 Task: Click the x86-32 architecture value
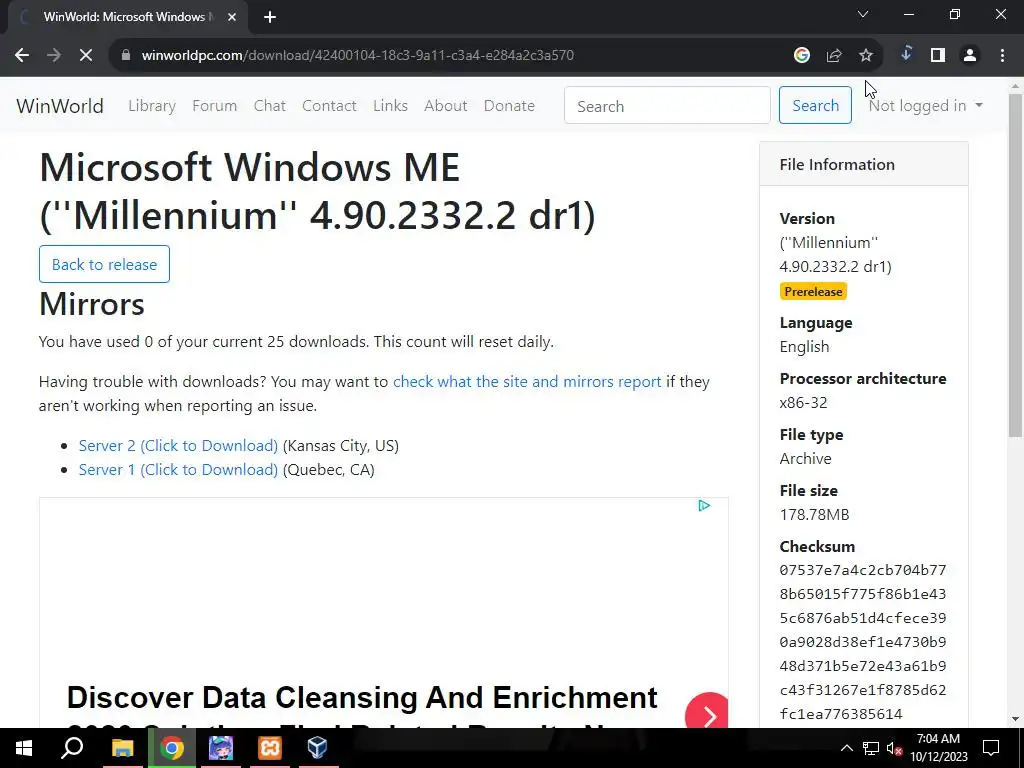tap(803, 402)
